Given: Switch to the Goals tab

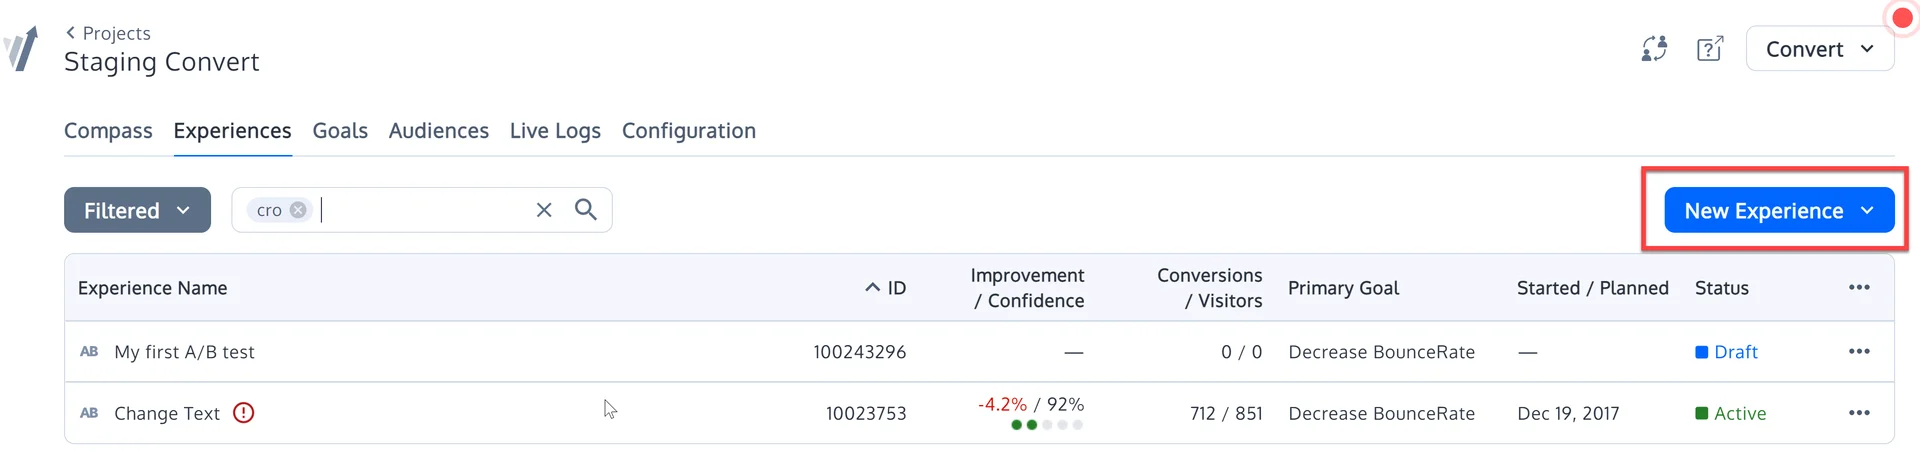Looking at the screenshot, I should pyautogui.click(x=340, y=131).
